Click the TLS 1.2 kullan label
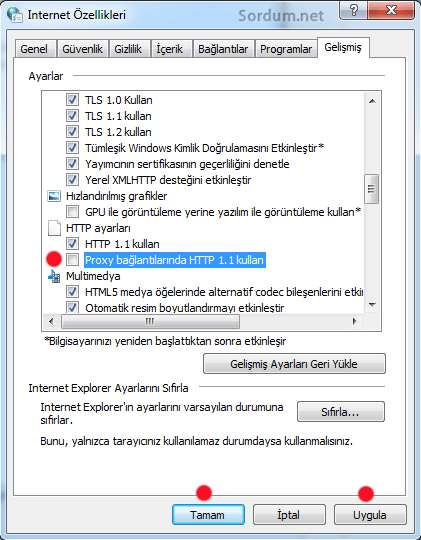Image resolution: width=421 pixels, height=540 pixels. [x=118, y=132]
